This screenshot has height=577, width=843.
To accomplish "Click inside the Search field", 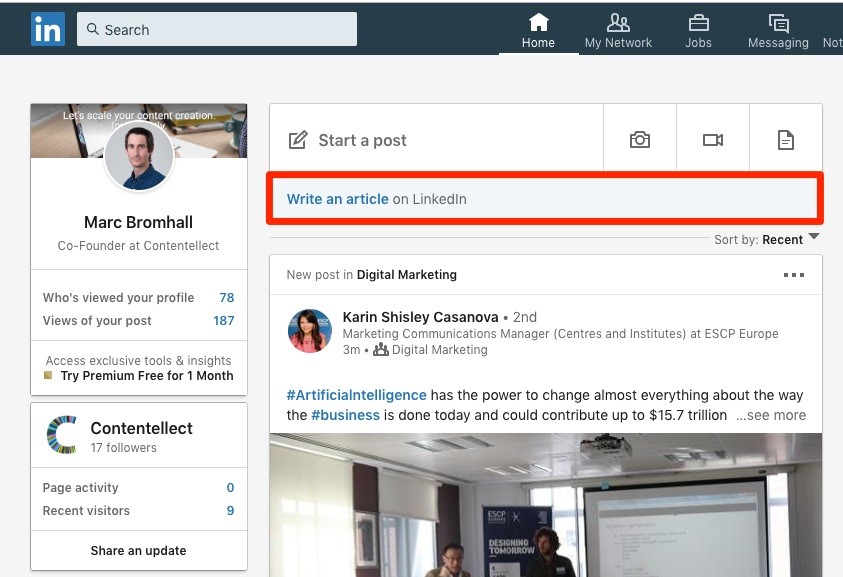I will tap(217, 29).
